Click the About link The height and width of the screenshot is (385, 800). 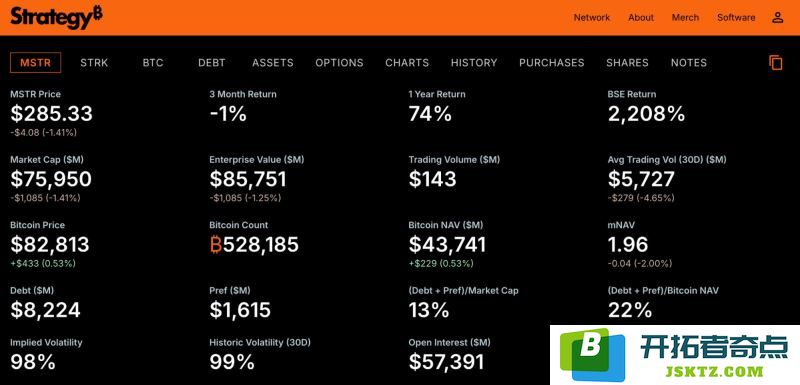pos(641,17)
